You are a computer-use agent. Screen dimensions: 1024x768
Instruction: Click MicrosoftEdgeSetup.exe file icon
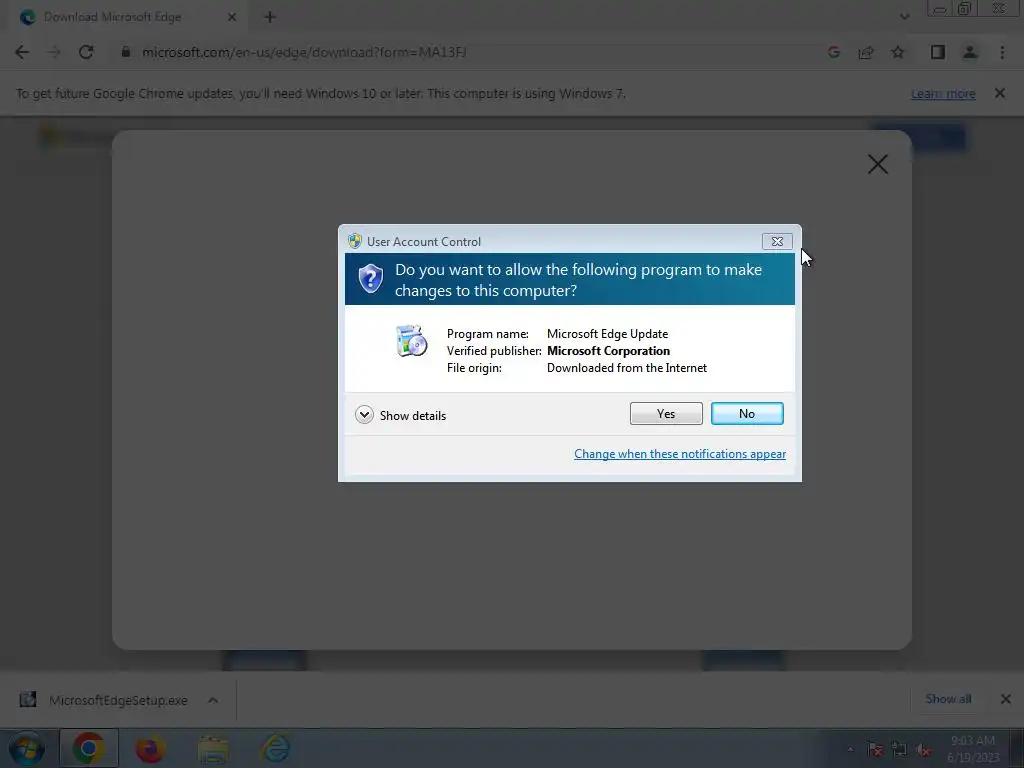tap(27, 699)
